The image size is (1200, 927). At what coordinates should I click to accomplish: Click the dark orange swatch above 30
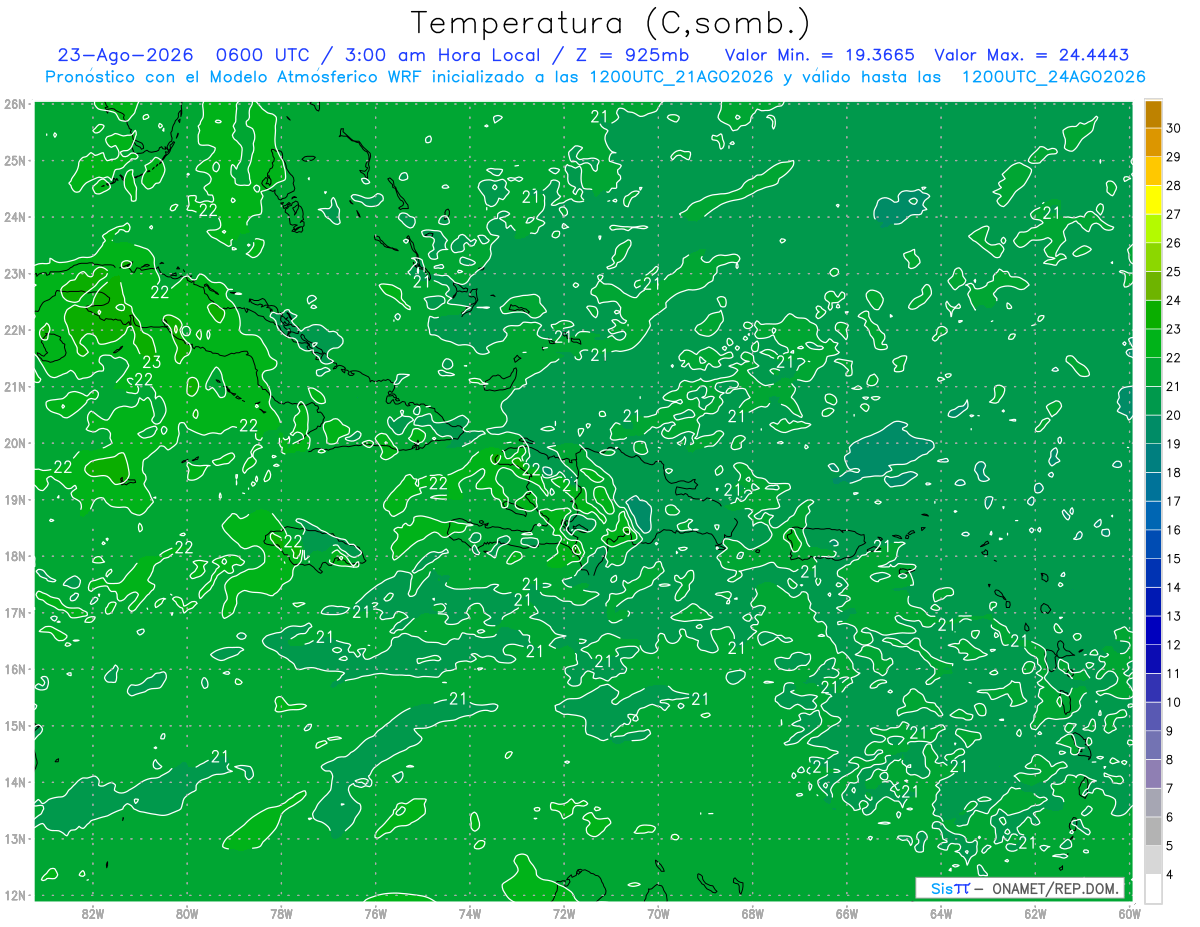(x=1153, y=113)
